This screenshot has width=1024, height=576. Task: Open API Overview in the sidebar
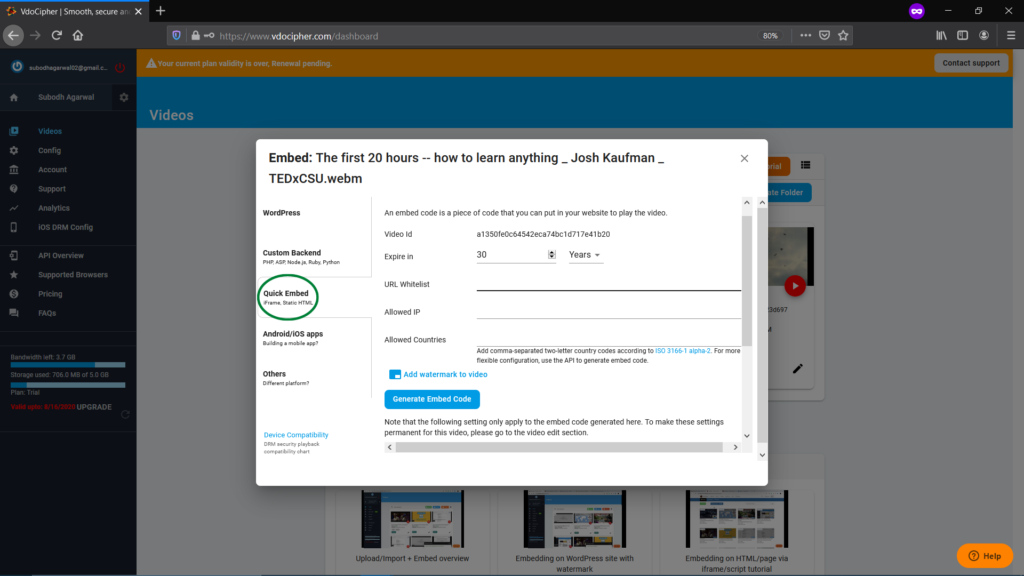tap(61, 255)
